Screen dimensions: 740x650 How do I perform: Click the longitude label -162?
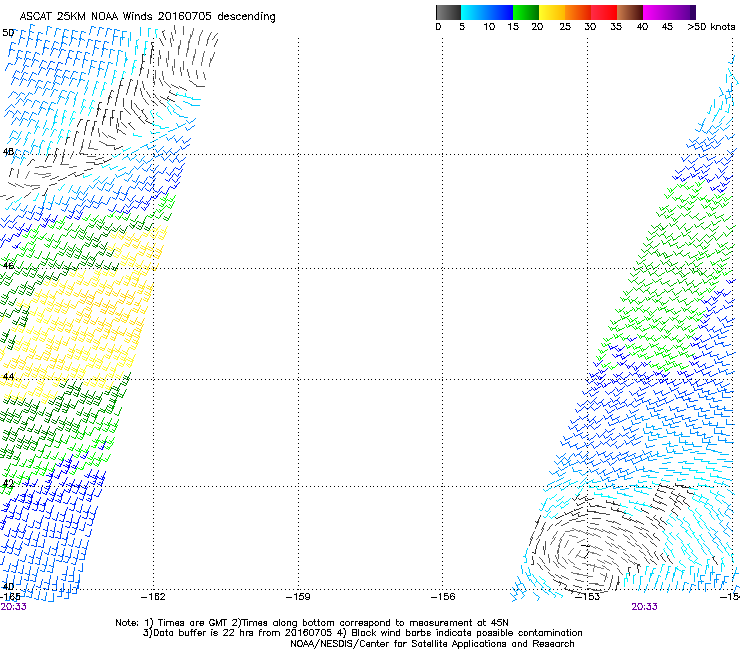[x=153, y=597]
